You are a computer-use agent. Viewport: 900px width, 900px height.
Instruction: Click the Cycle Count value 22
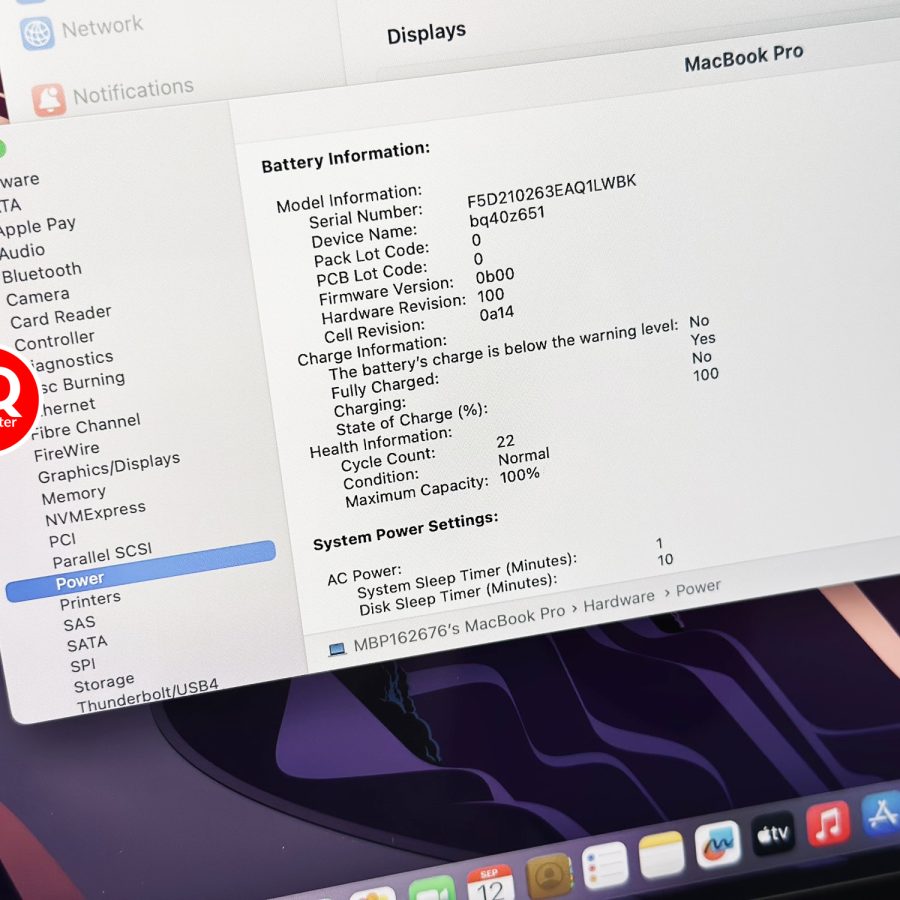click(506, 441)
